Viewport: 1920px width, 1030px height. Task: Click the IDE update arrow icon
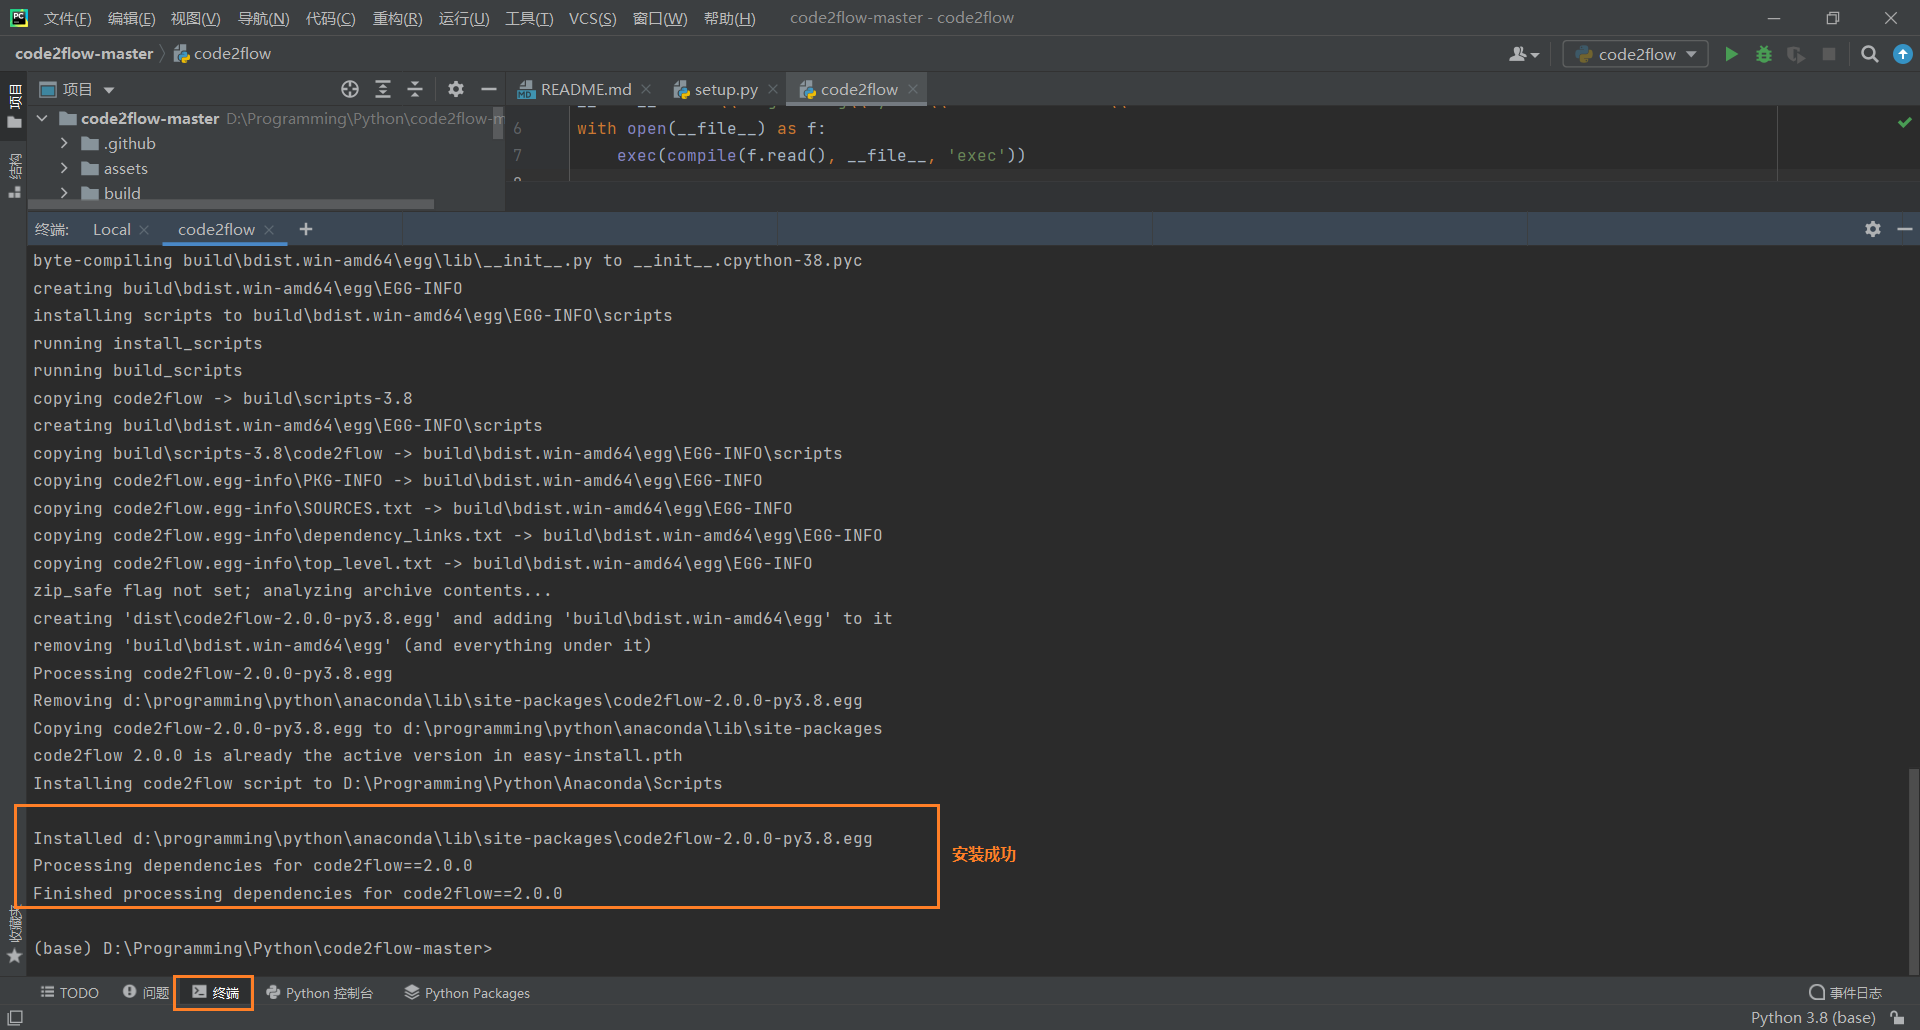coord(1903,54)
